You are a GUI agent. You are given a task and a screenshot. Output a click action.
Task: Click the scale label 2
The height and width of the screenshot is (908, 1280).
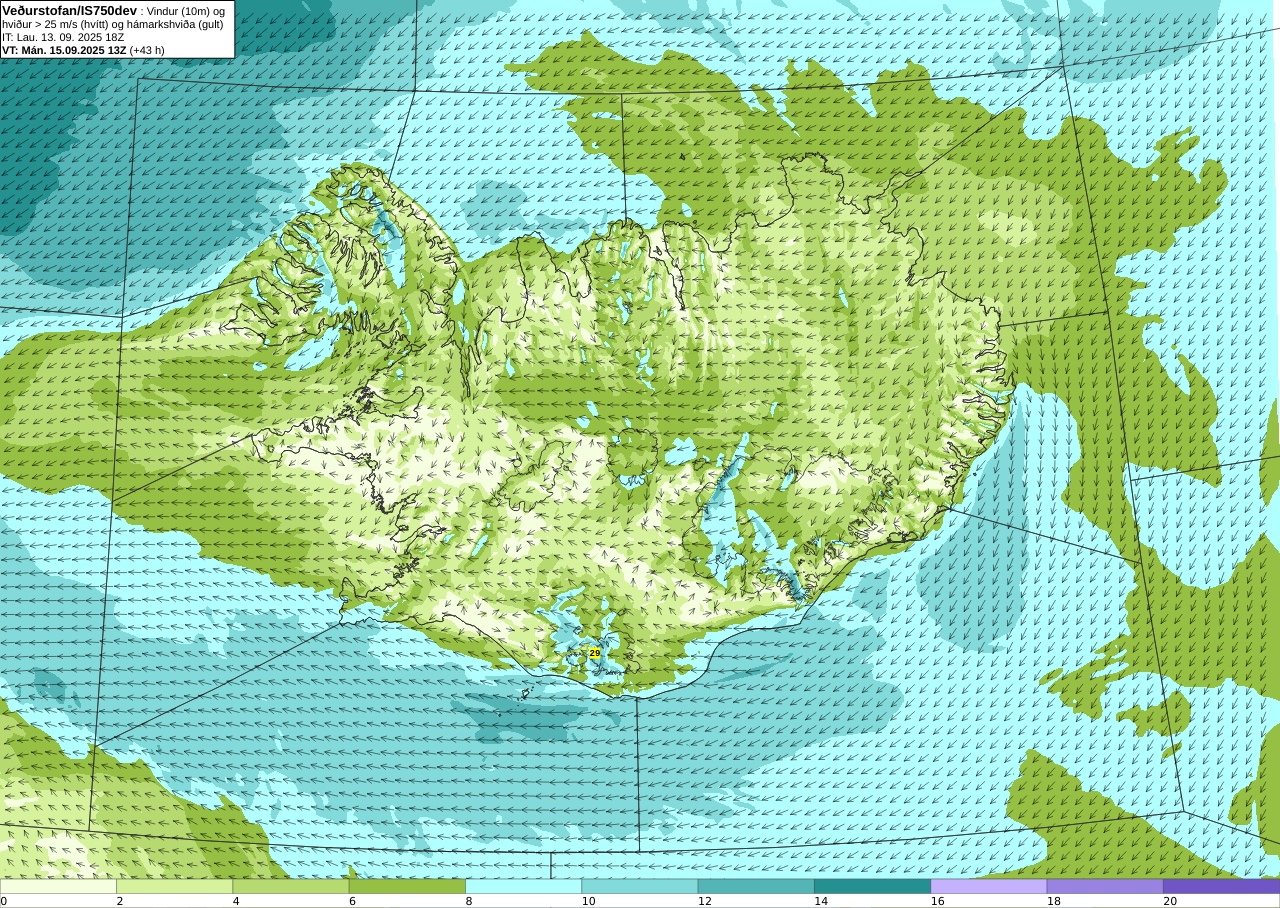120,901
